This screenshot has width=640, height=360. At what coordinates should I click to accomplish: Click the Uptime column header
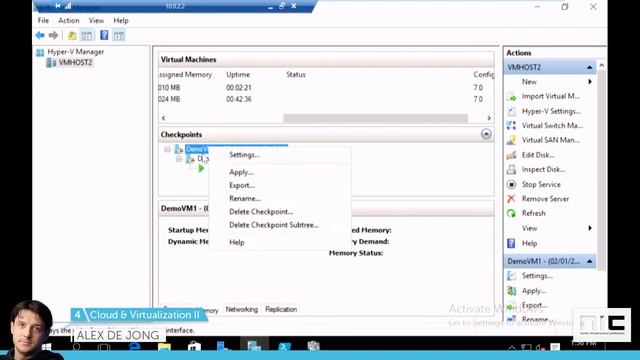[x=238, y=75]
